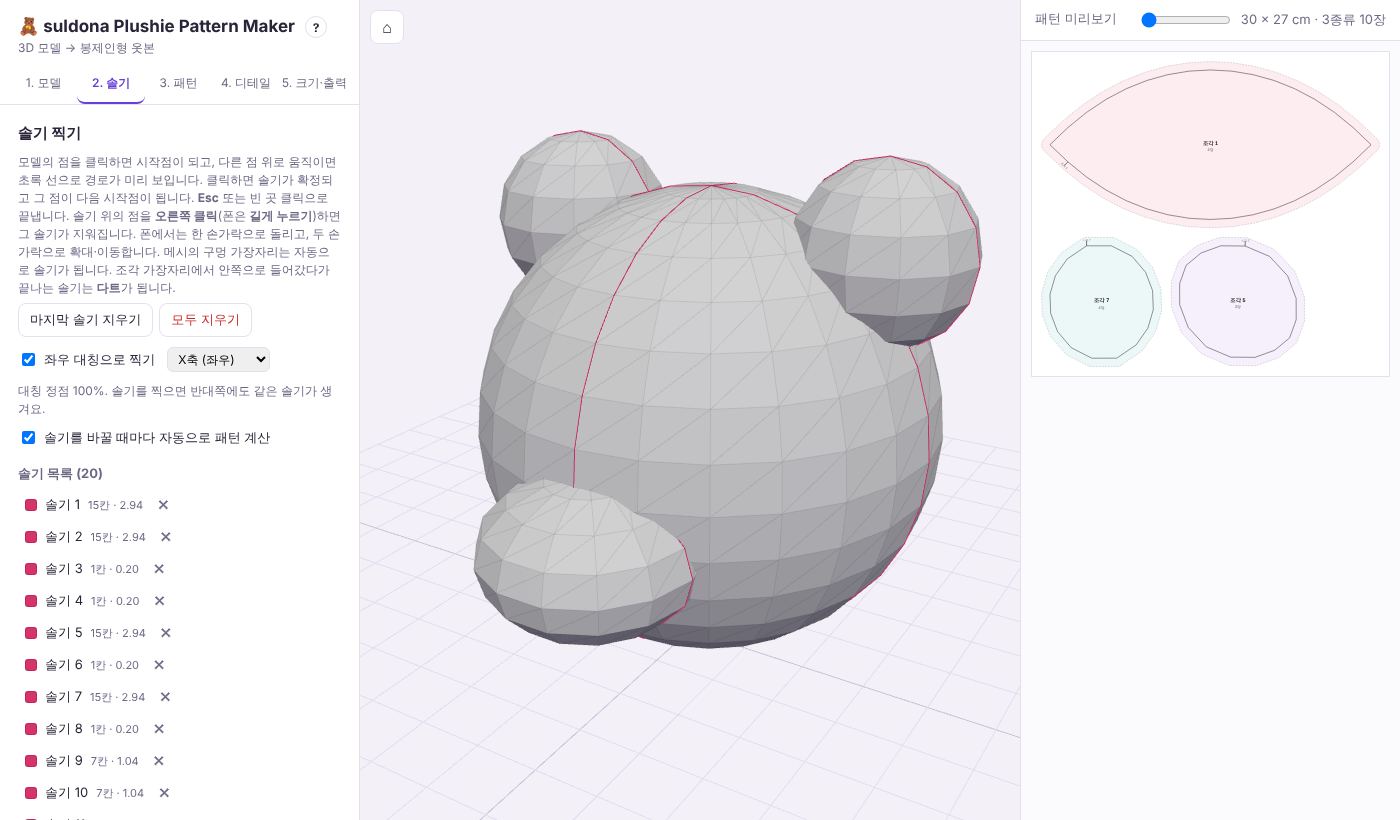Click the color swatch of 솔기 2
The image size is (1400, 820).
point(31,537)
